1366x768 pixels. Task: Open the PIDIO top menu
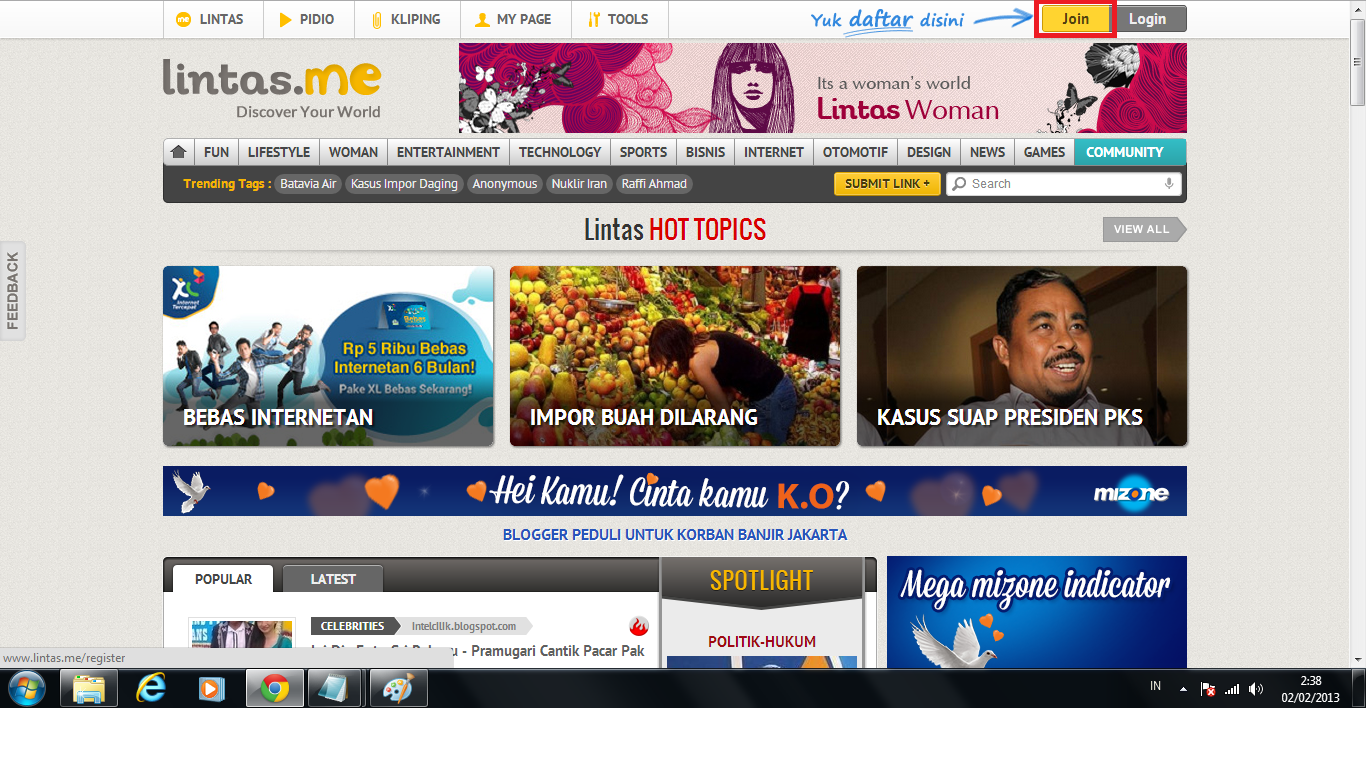click(x=305, y=19)
